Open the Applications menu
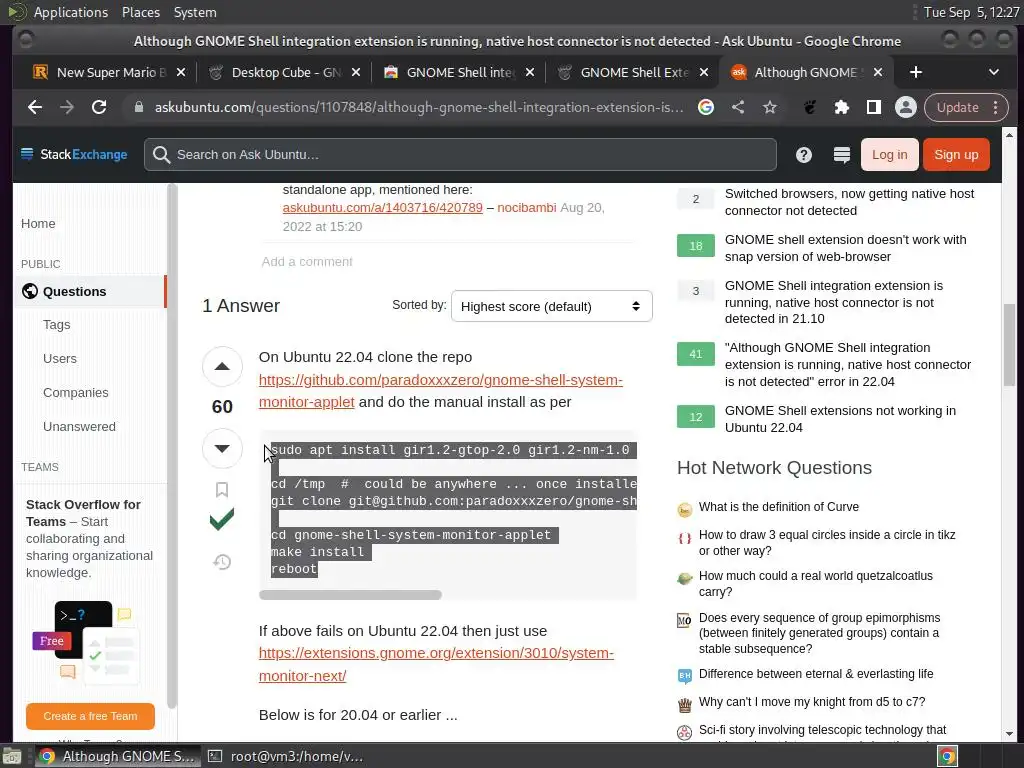 (71, 12)
